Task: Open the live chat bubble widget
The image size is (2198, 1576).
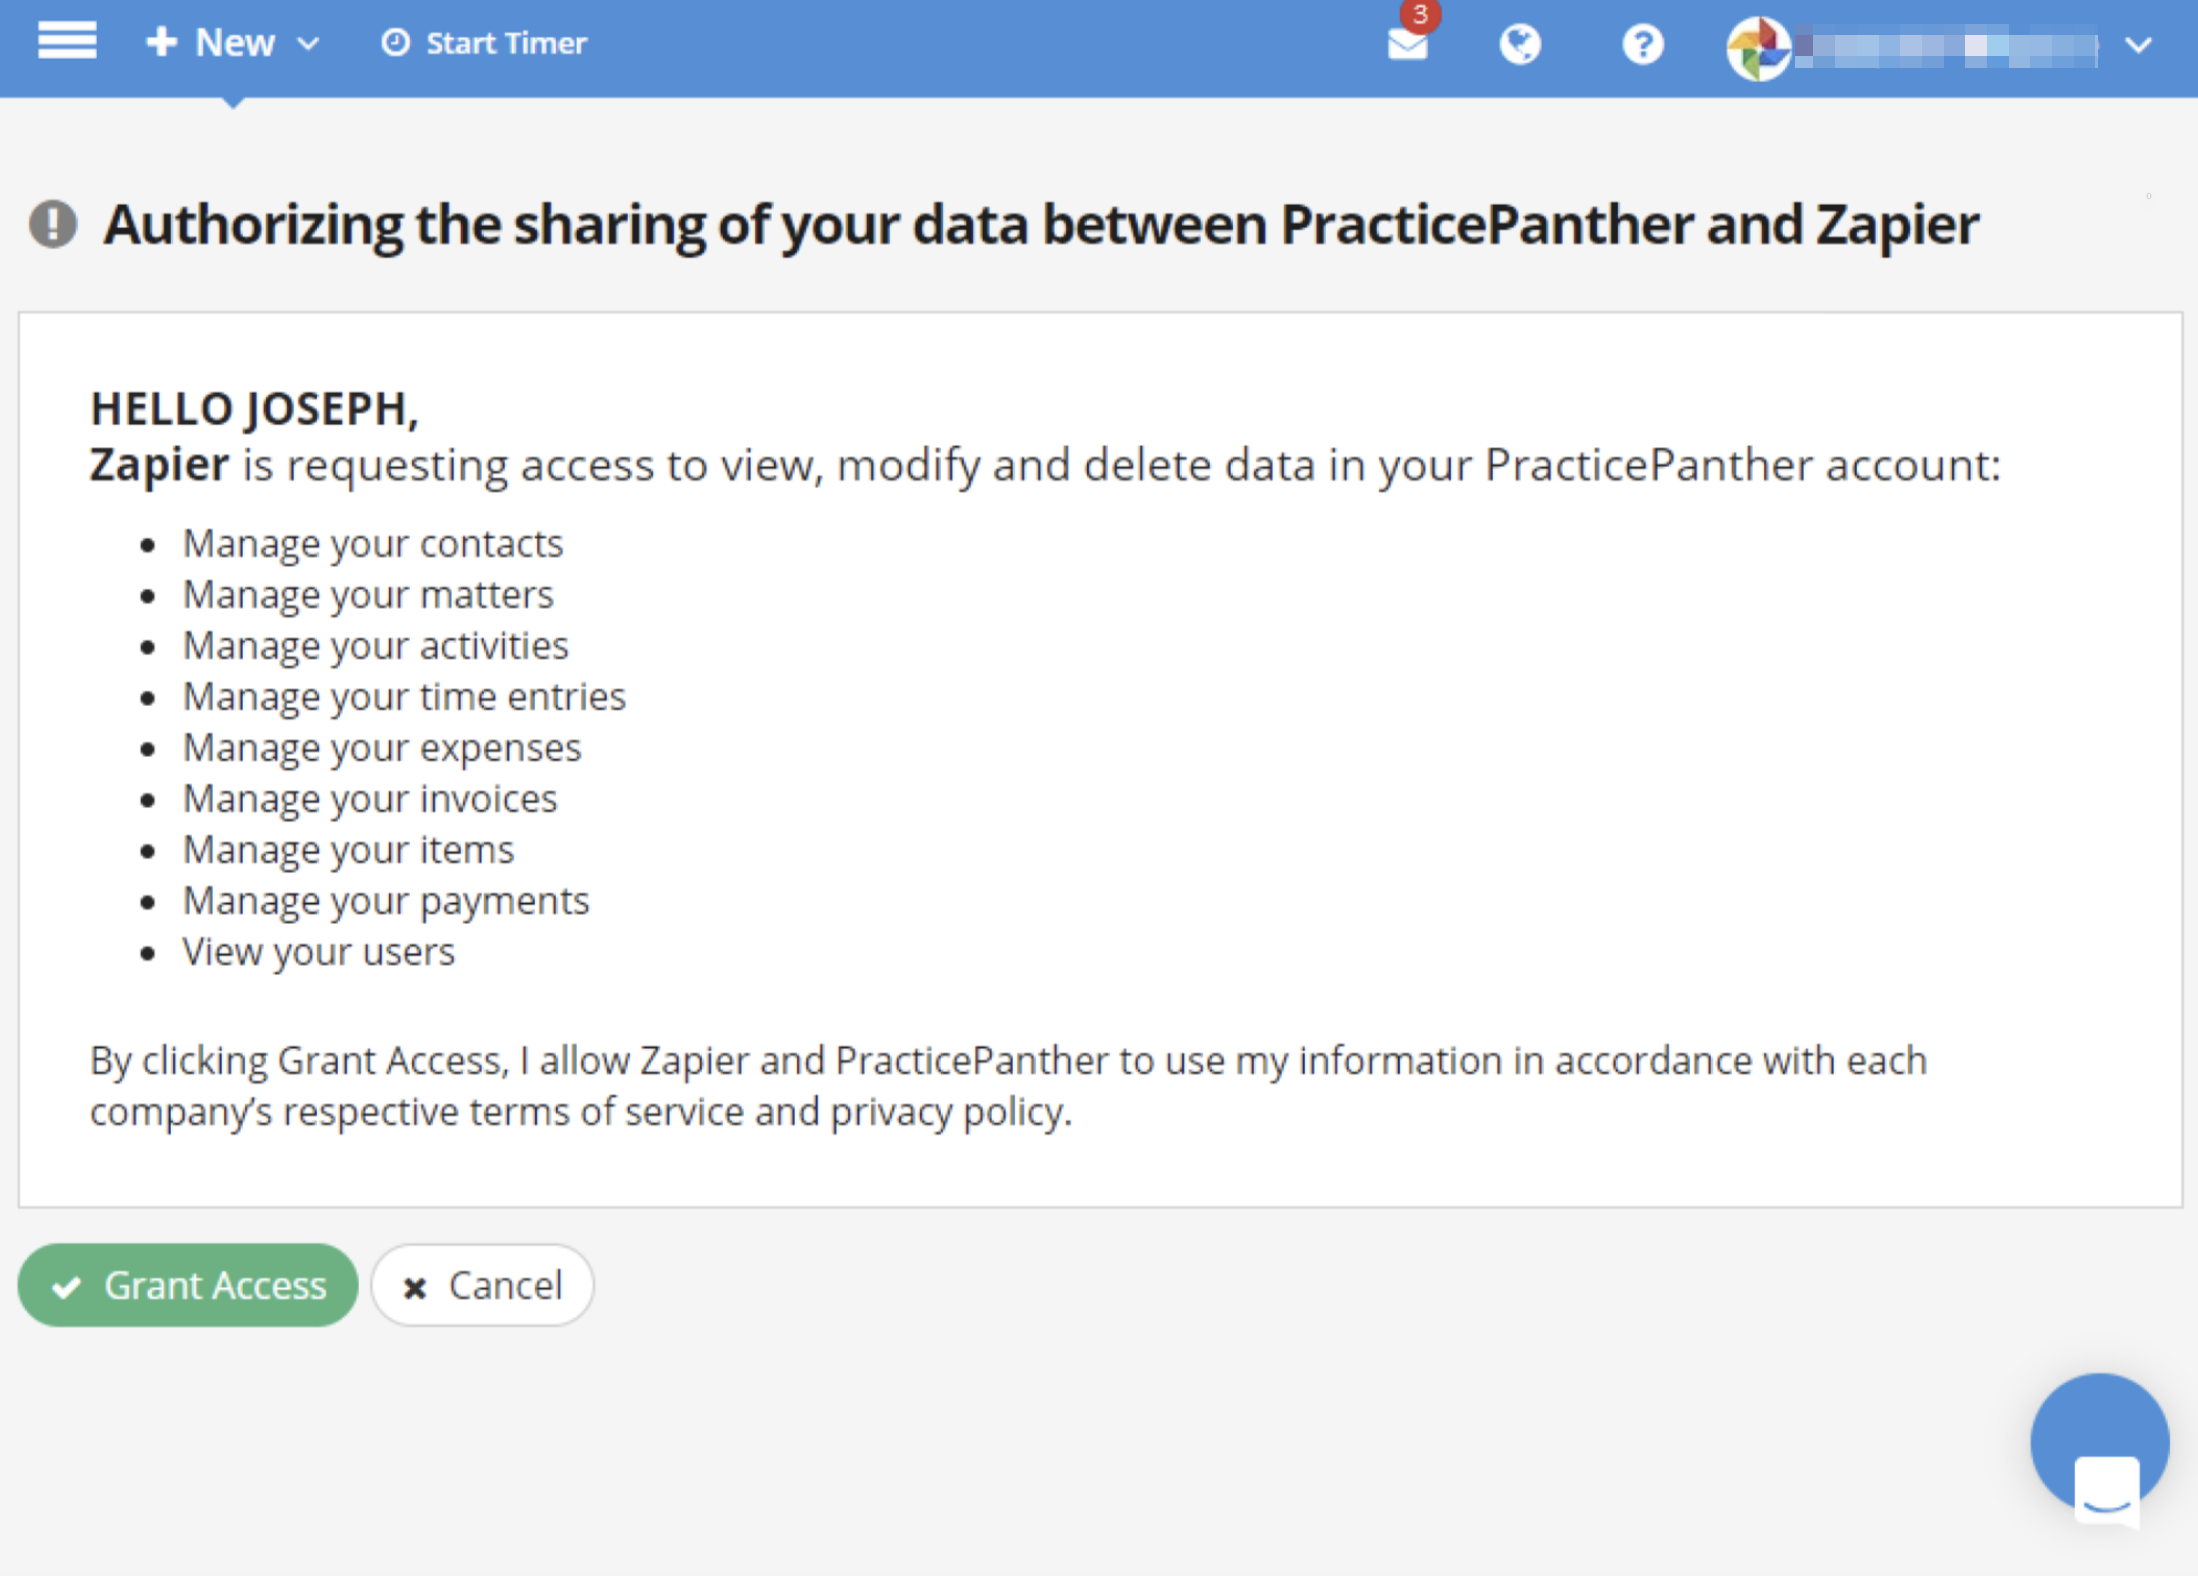Action: pyautogui.click(x=2099, y=1443)
